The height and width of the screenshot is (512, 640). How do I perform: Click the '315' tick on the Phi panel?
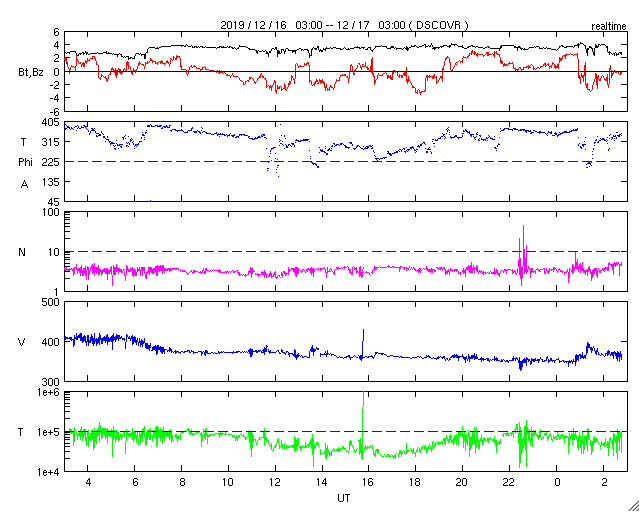coord(51,142)
